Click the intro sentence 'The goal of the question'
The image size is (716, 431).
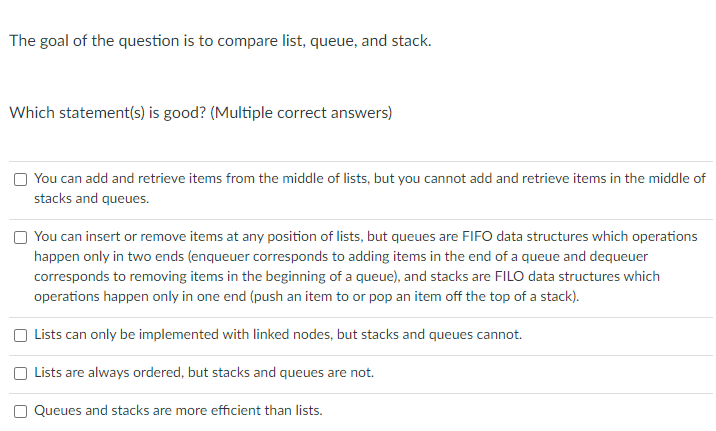click(100, 42)
